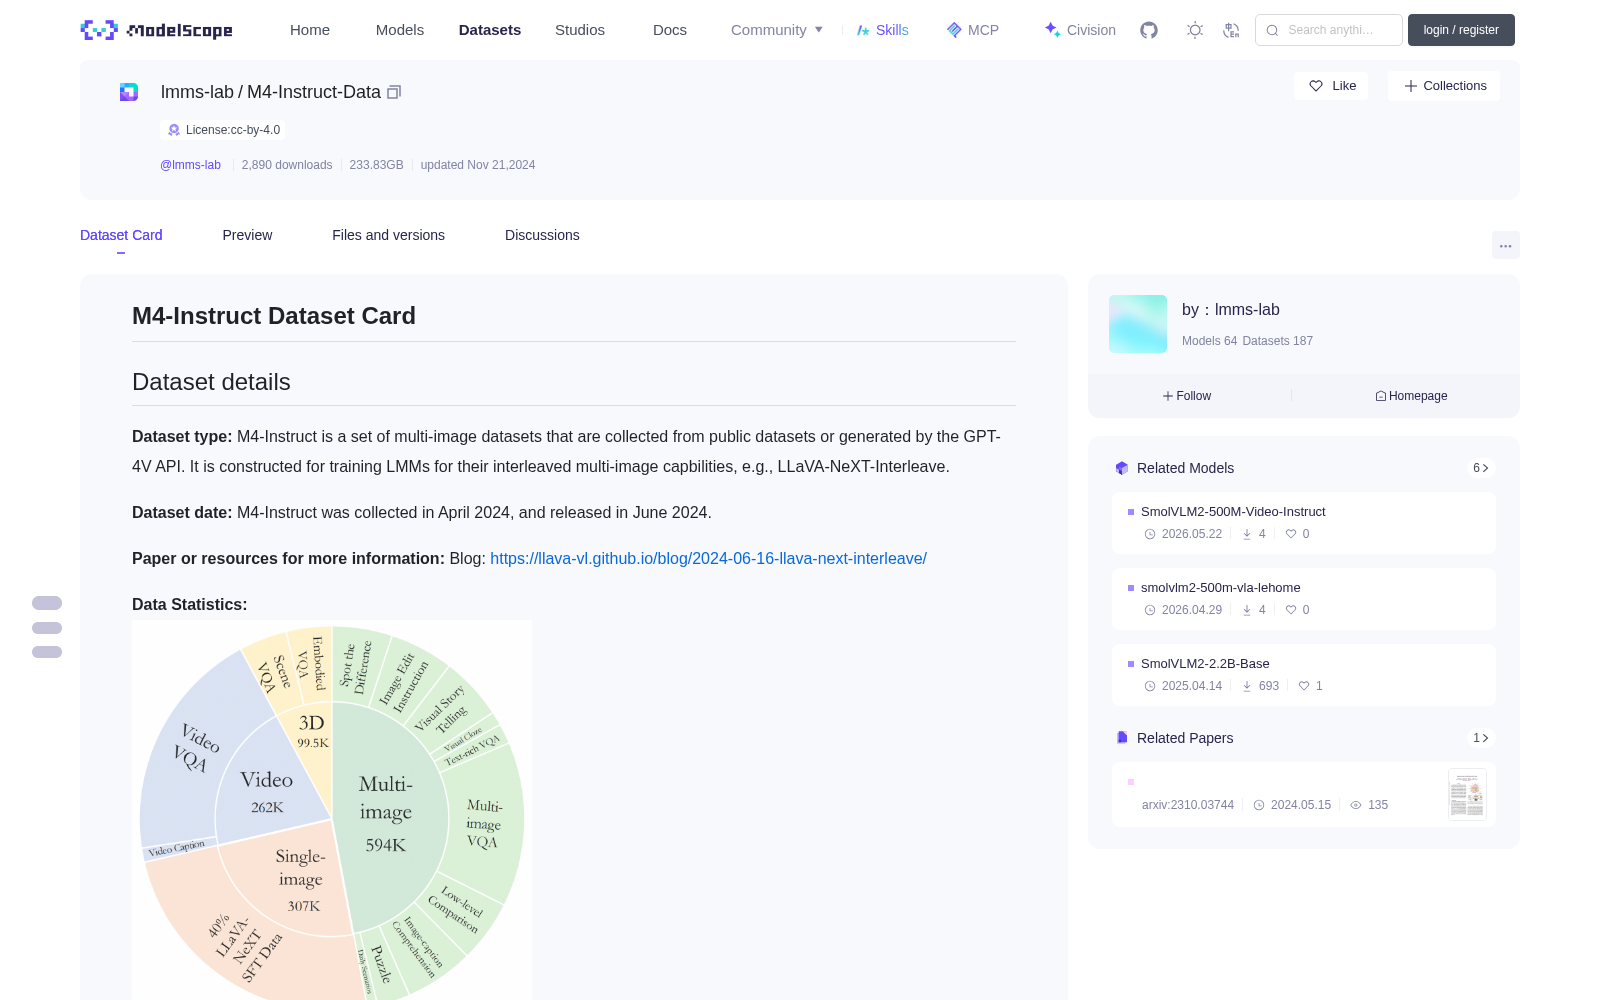The width and height of the screenshot is (1600, 1000).
Task: Click the 2,890 downloads text
Action: tap(287, 165)
